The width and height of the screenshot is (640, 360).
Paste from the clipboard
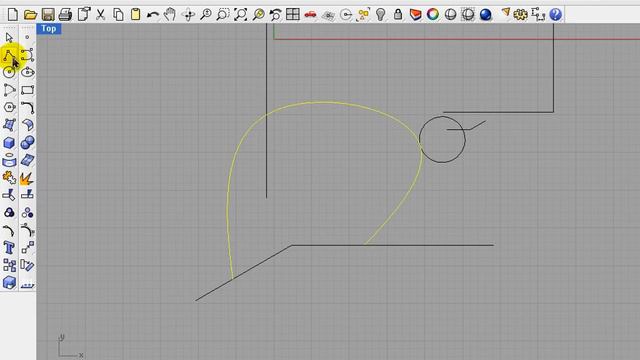click(x=136, y=15)
